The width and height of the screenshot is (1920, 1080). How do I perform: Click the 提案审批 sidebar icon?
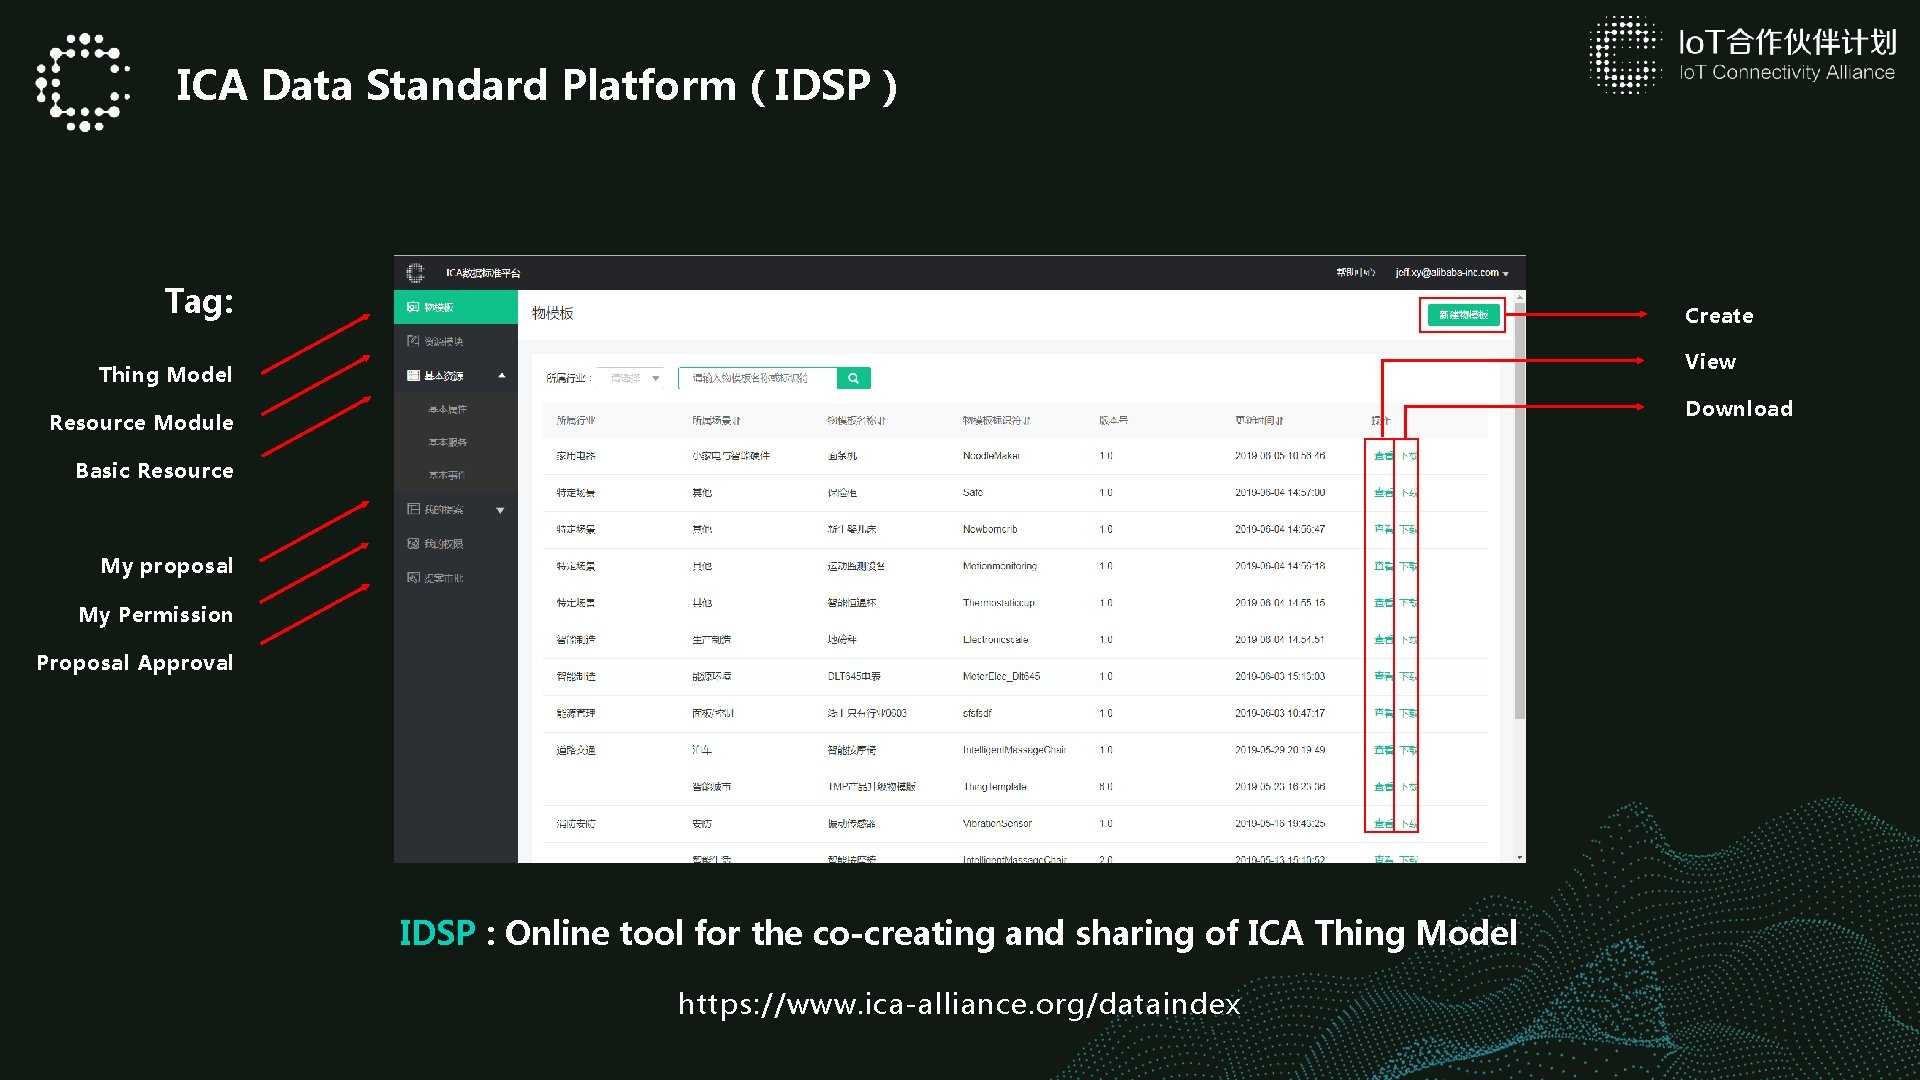coord(413,578)
